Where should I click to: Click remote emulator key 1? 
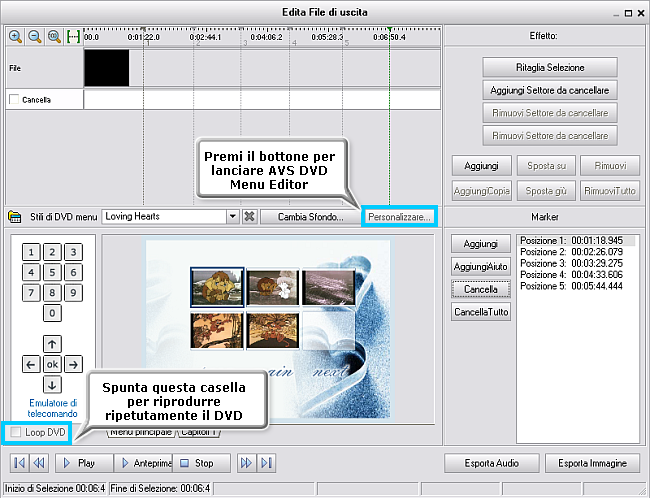pyautogui.click(x=31, y=252)
